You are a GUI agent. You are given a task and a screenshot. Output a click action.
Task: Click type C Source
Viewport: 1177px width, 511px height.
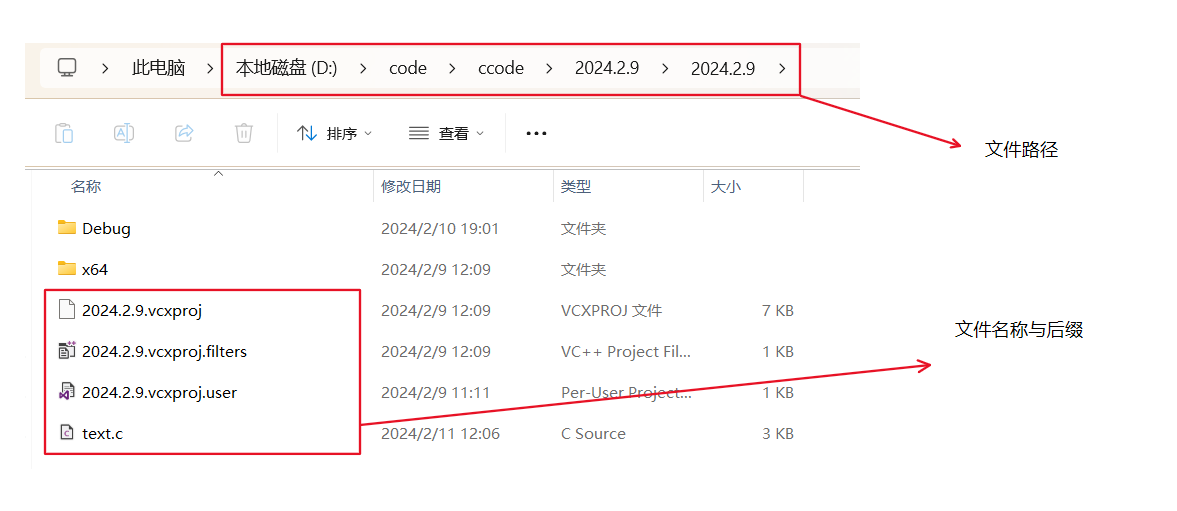(x=593, y=434)
